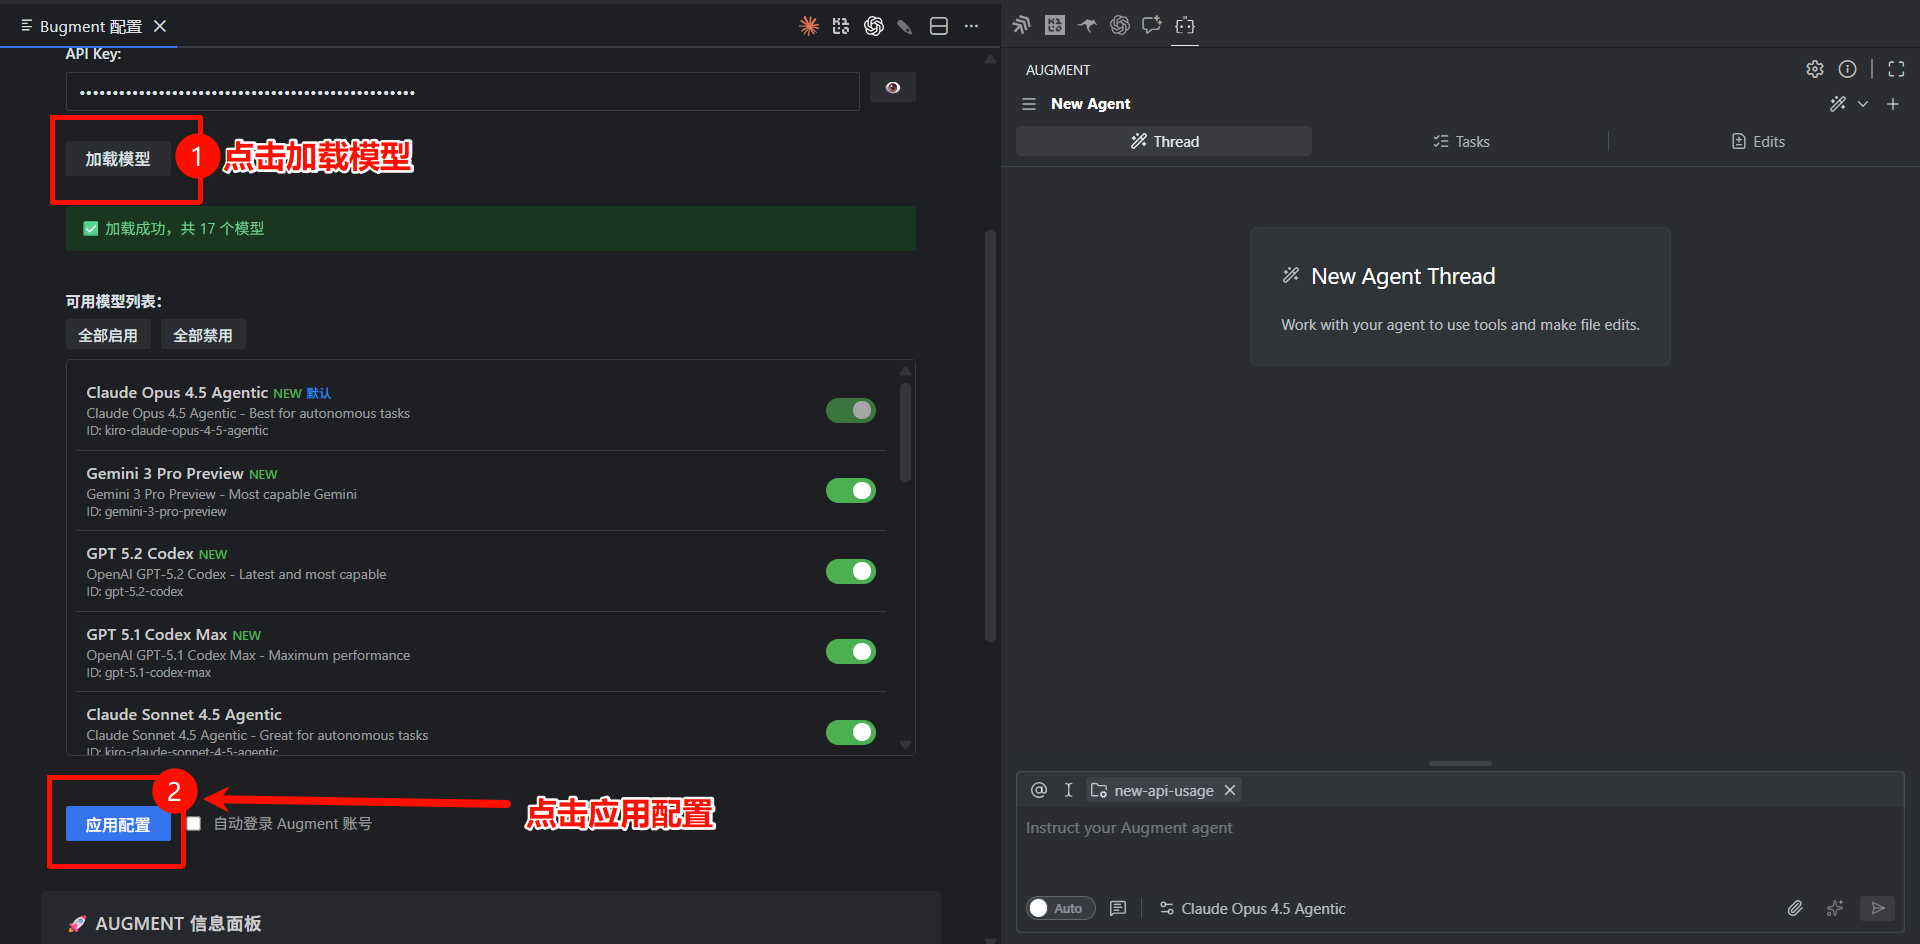Open the editor more actions ellipsis
1920x944 pixels.
971,26
